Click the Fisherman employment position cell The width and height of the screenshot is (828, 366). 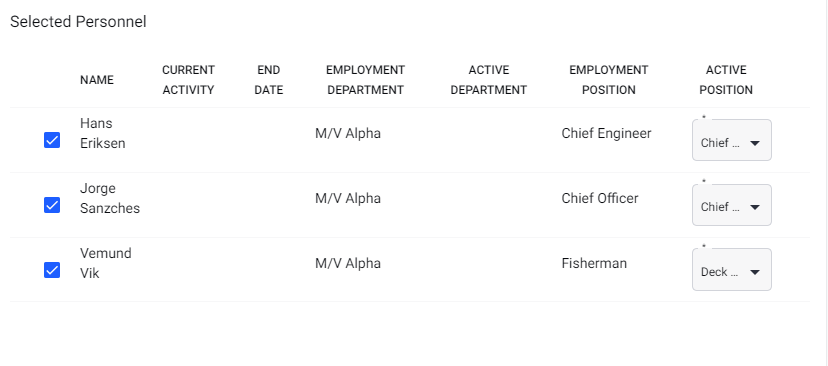pyautogui.click(x=594, y=263)
